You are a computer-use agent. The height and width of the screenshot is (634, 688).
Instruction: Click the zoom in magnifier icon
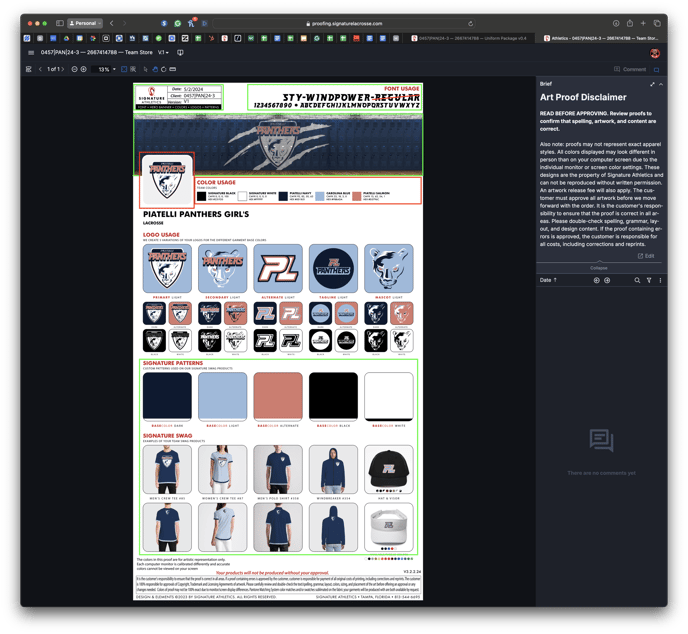click(x=83, y=70)
